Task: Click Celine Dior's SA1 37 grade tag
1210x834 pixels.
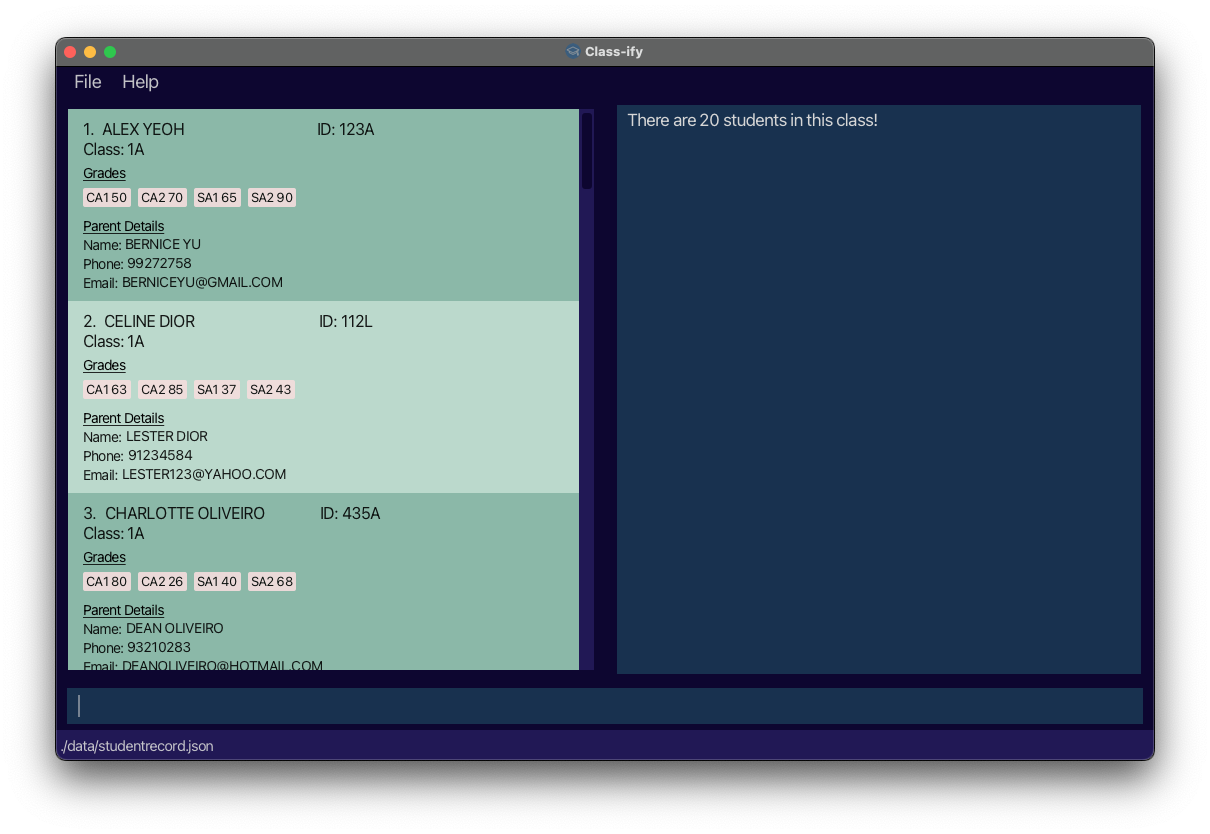Action: point(217,390)
